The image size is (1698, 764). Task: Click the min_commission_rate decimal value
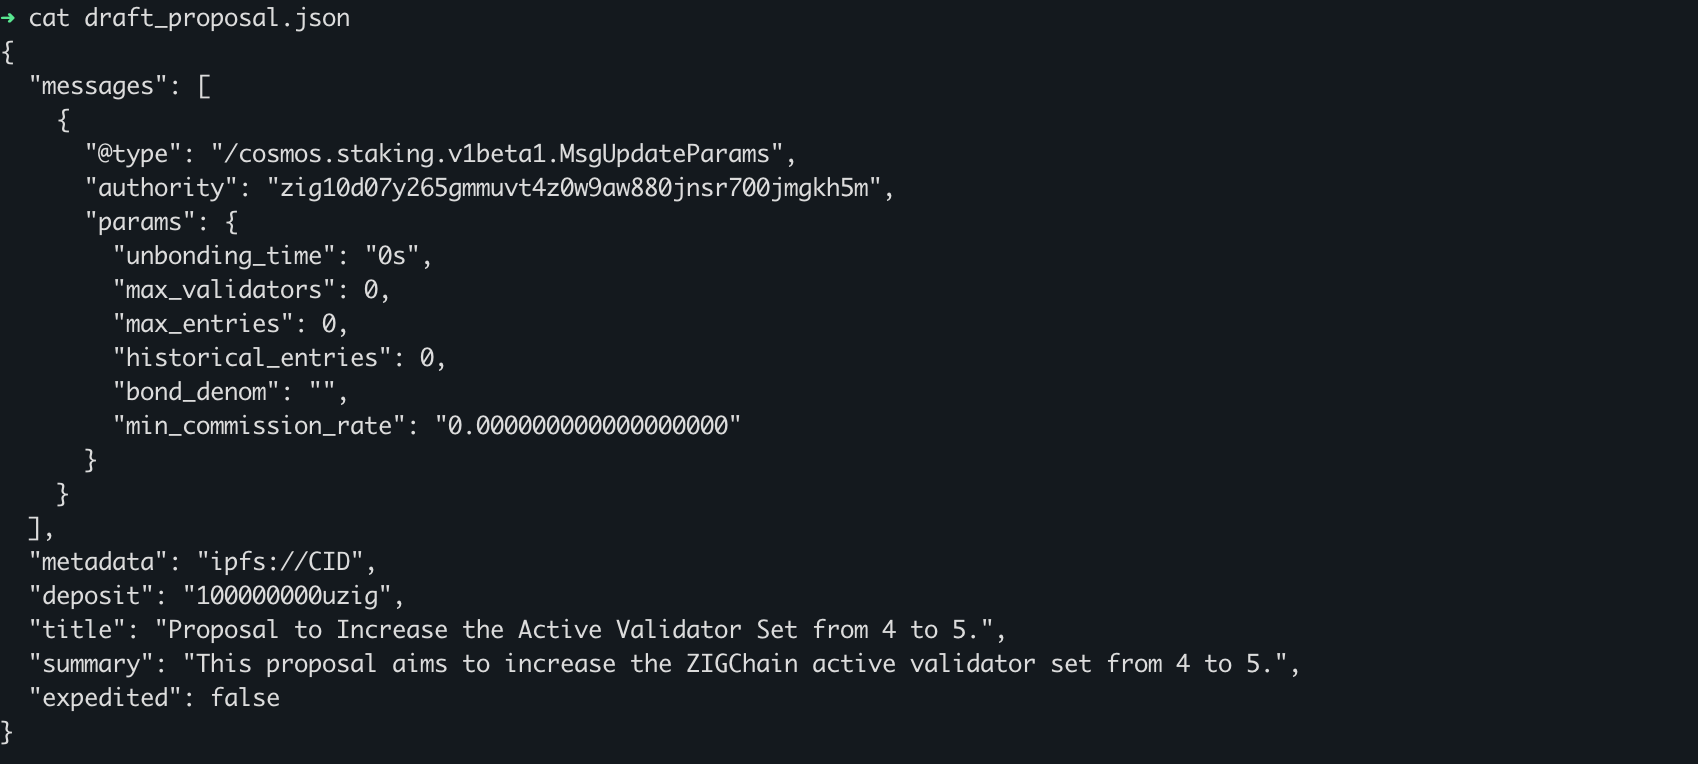coord(588,426)
